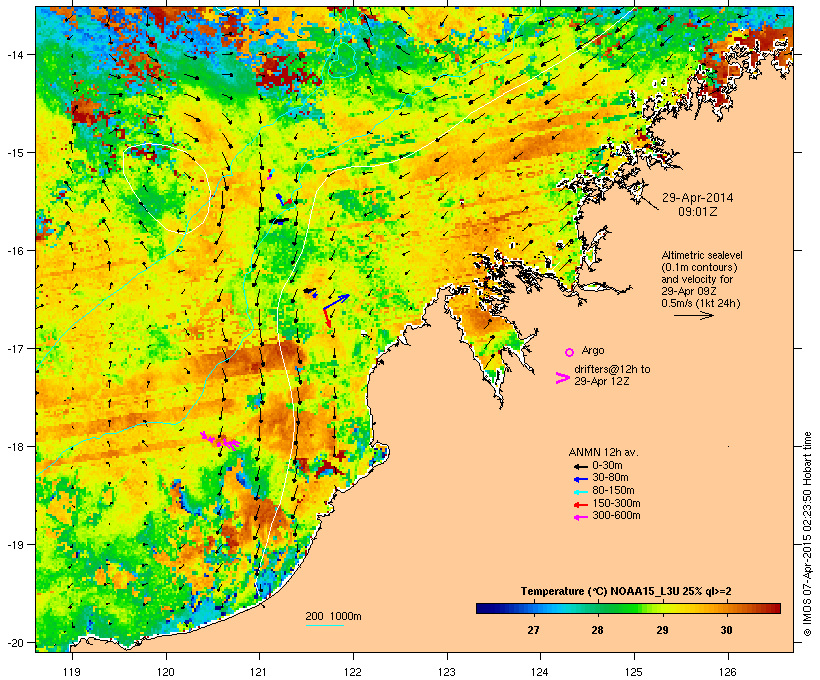Screen dimensions: 820x680
Task: Click the Argo legend label
Action: (593, 350)
